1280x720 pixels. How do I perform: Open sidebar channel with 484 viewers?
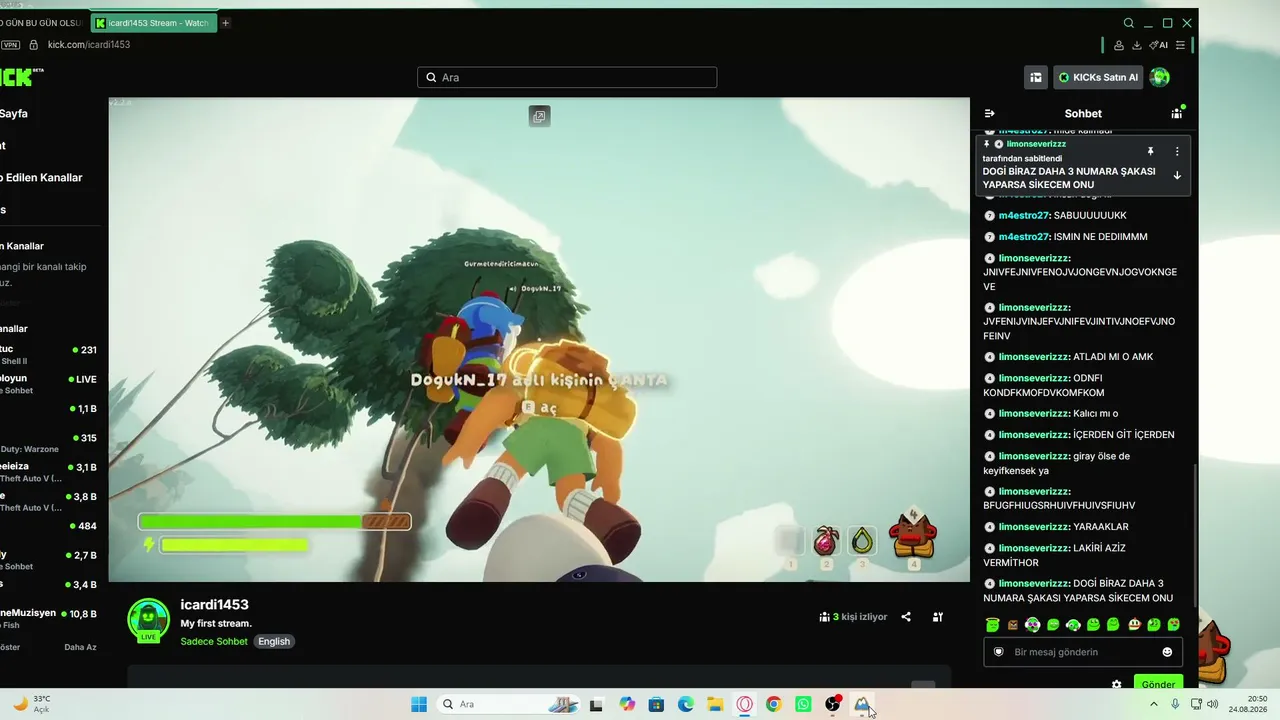tap(50, 526)
